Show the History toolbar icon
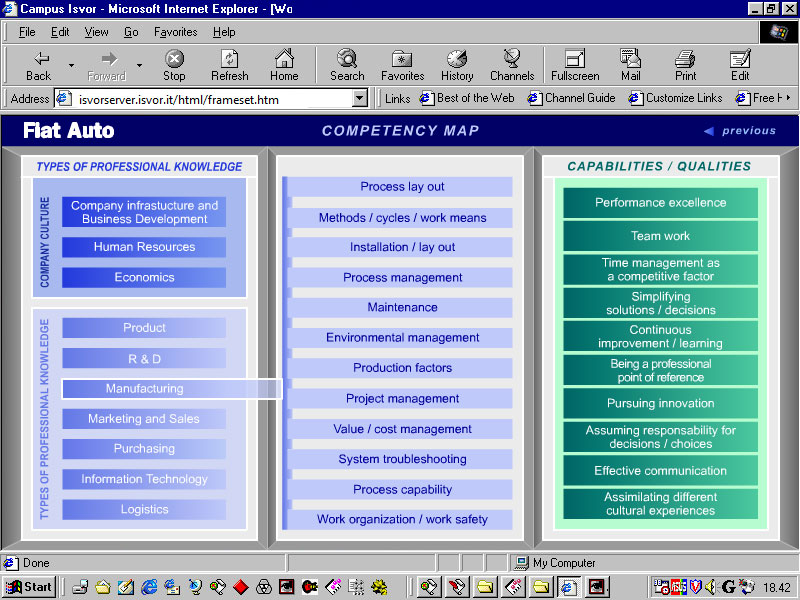Viewport: 800px width, 600px height. coord(457,65)
